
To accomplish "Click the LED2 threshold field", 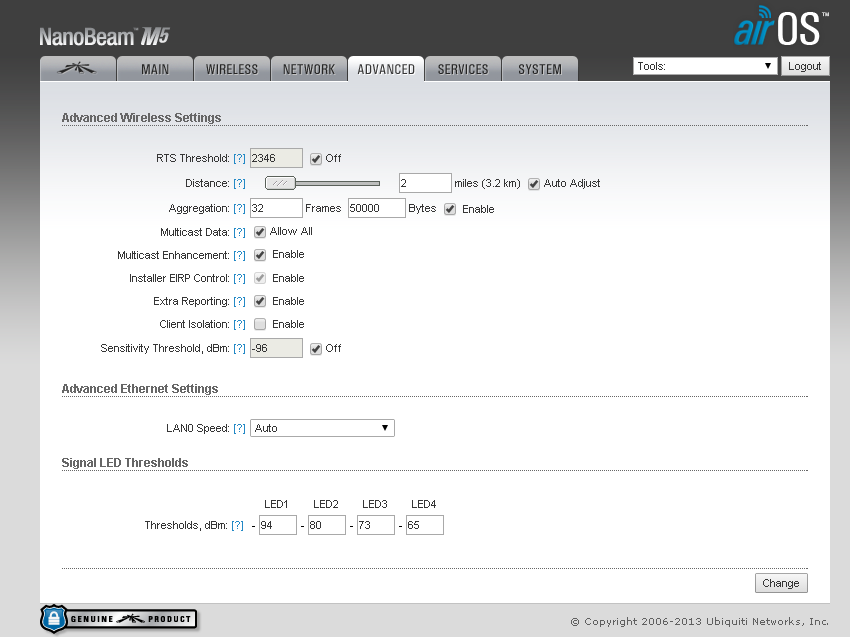I will tap(327, 525).
